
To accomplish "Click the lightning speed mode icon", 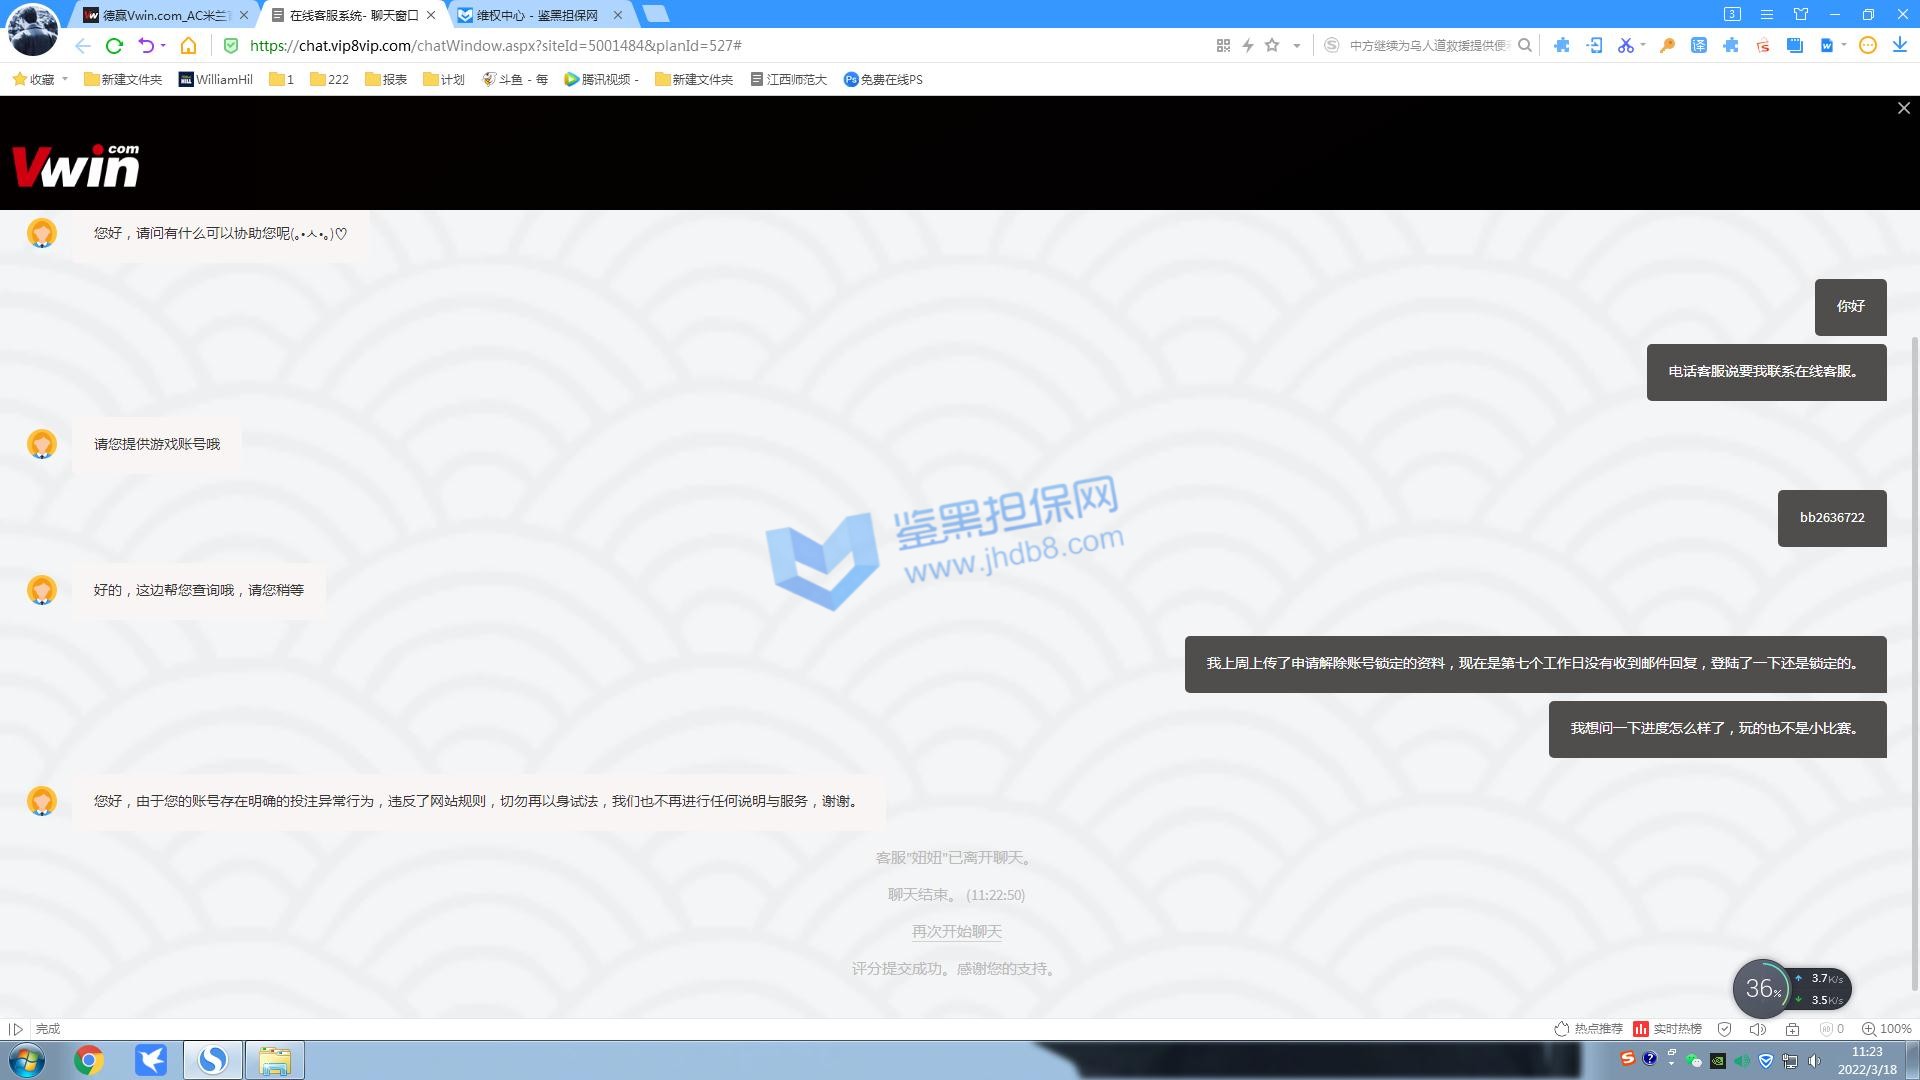I will coord(1248,45).
